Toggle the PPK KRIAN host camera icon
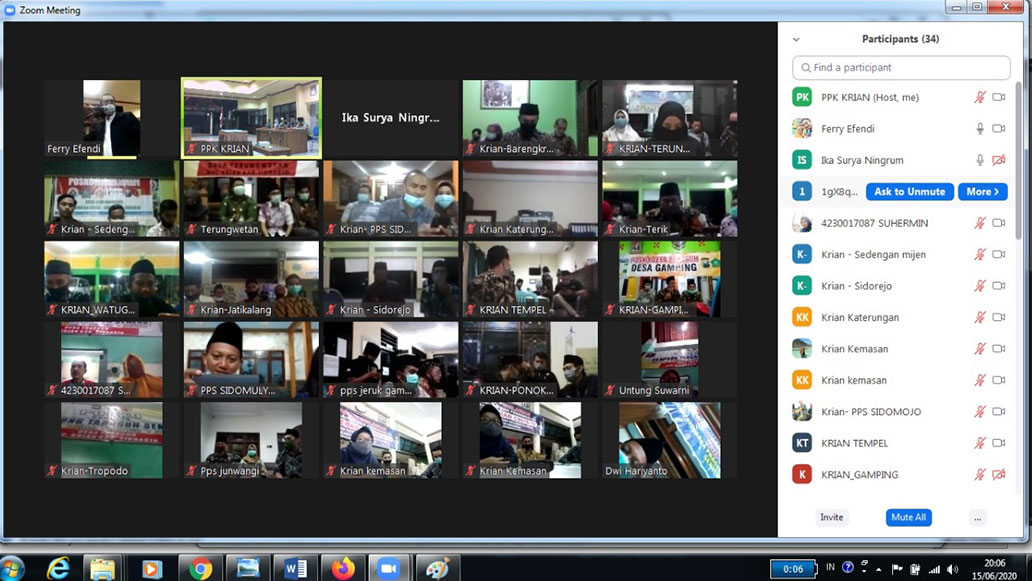Image resolution: width=1032 pixels, height=581 pixels. [x=998, y=97]
